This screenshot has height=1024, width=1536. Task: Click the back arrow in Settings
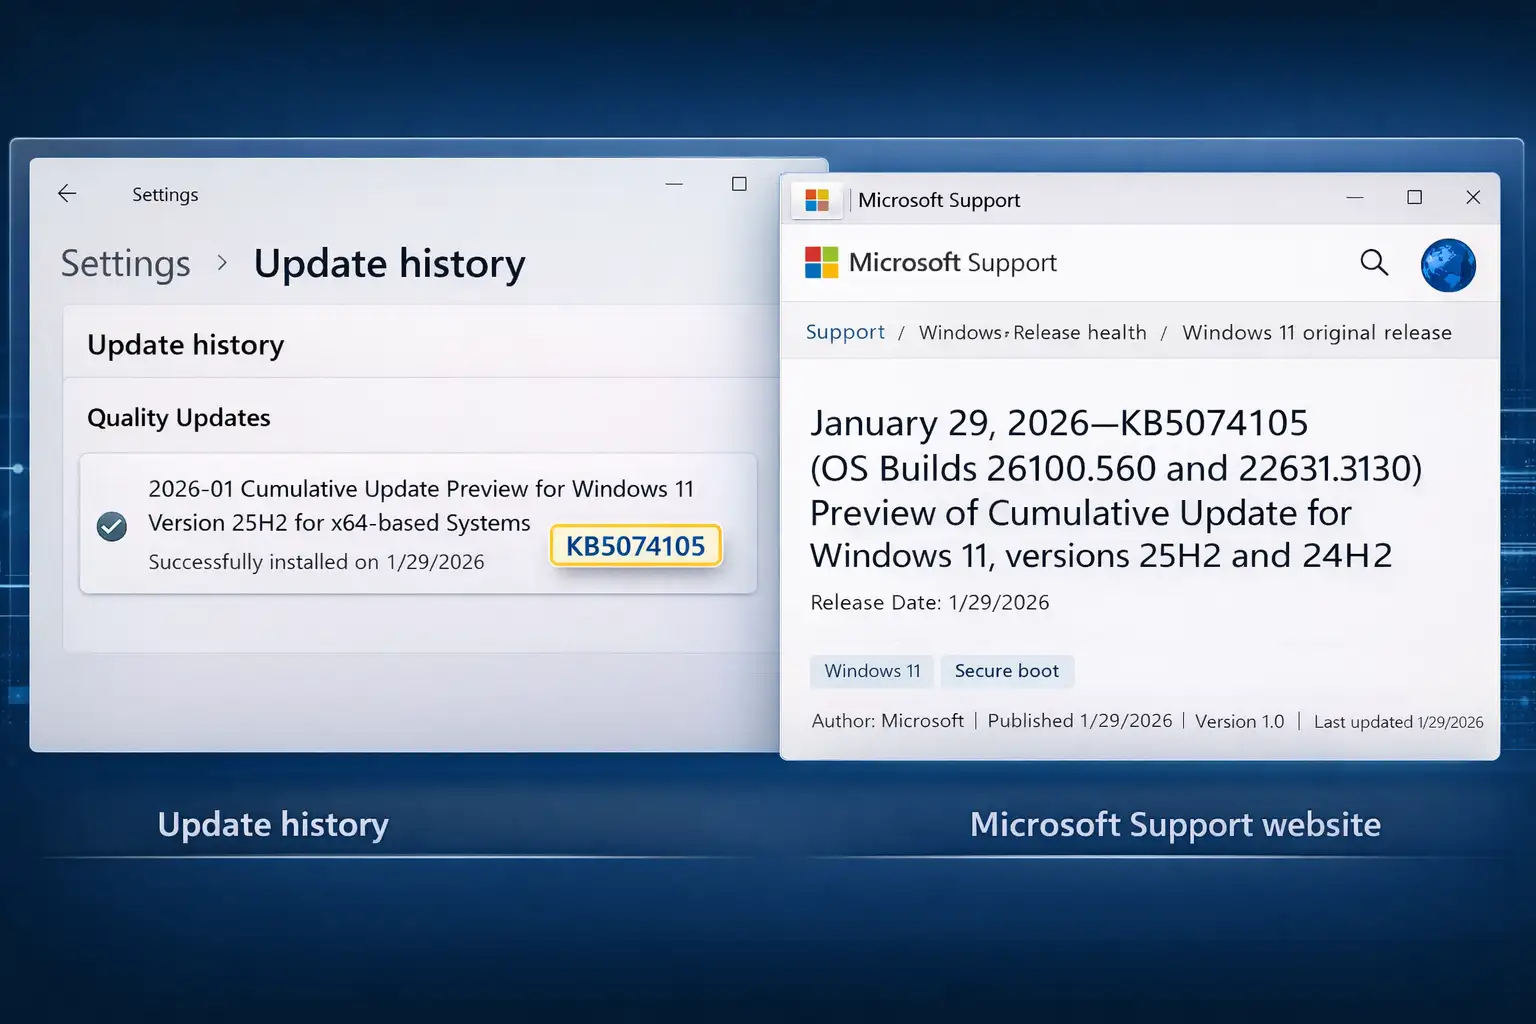[x=66, y=193]
